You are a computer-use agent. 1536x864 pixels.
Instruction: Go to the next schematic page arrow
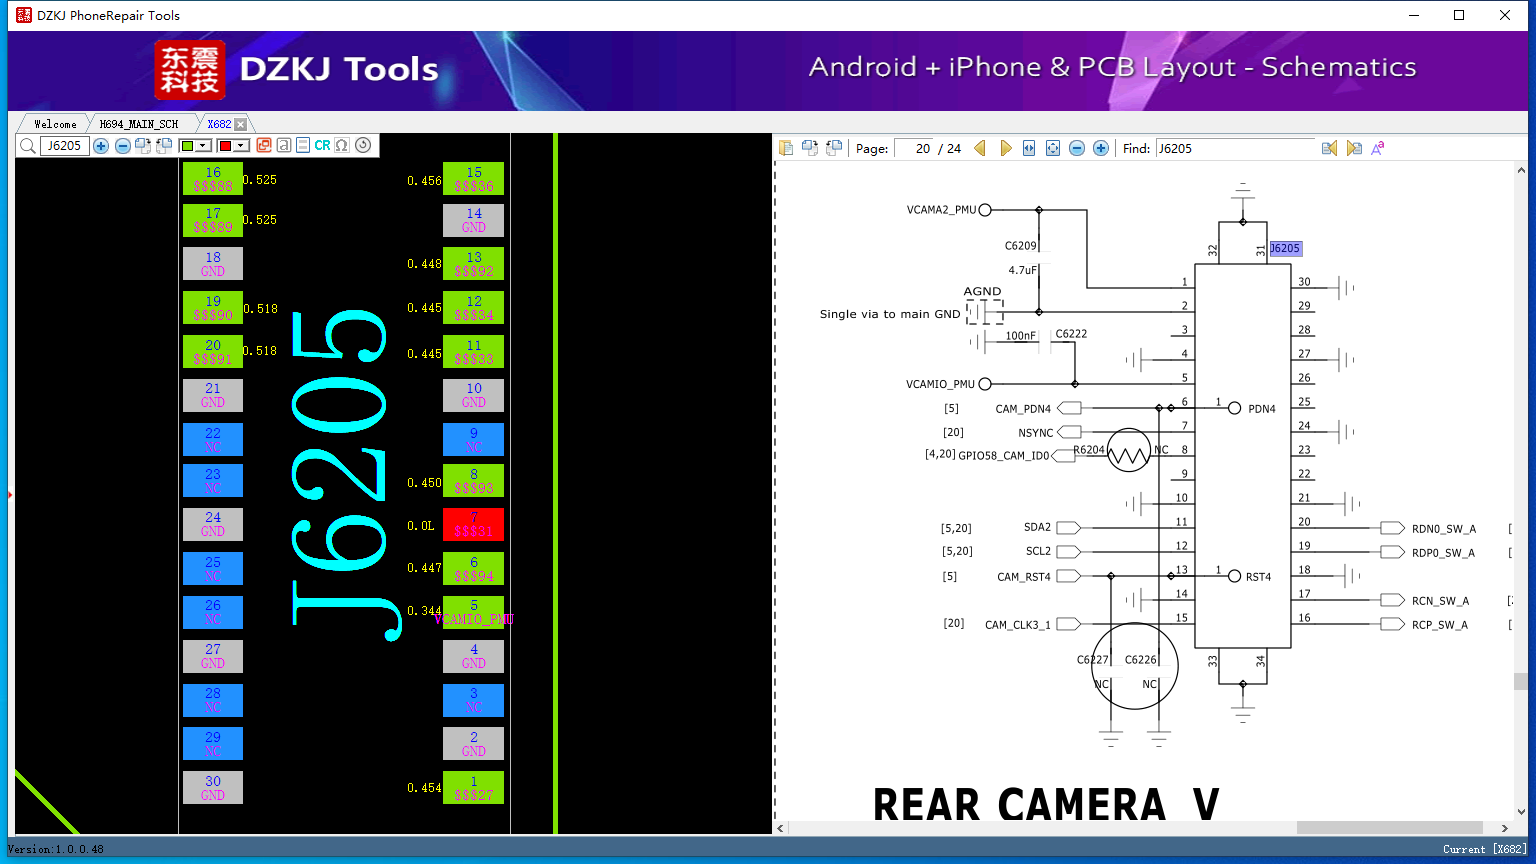pyautogui.click(x=1005, y=148)
